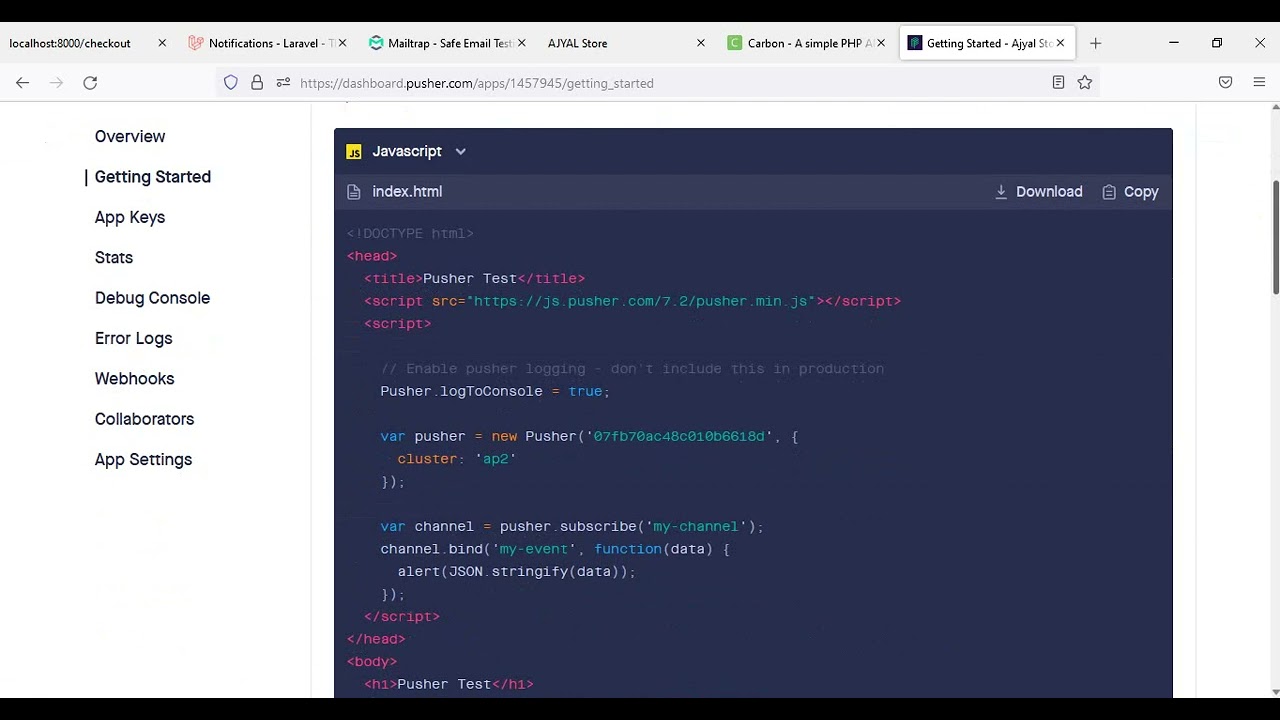
Task: Open Stats in the sidebar
Action: pyautogui.click(x=114, y=258)
